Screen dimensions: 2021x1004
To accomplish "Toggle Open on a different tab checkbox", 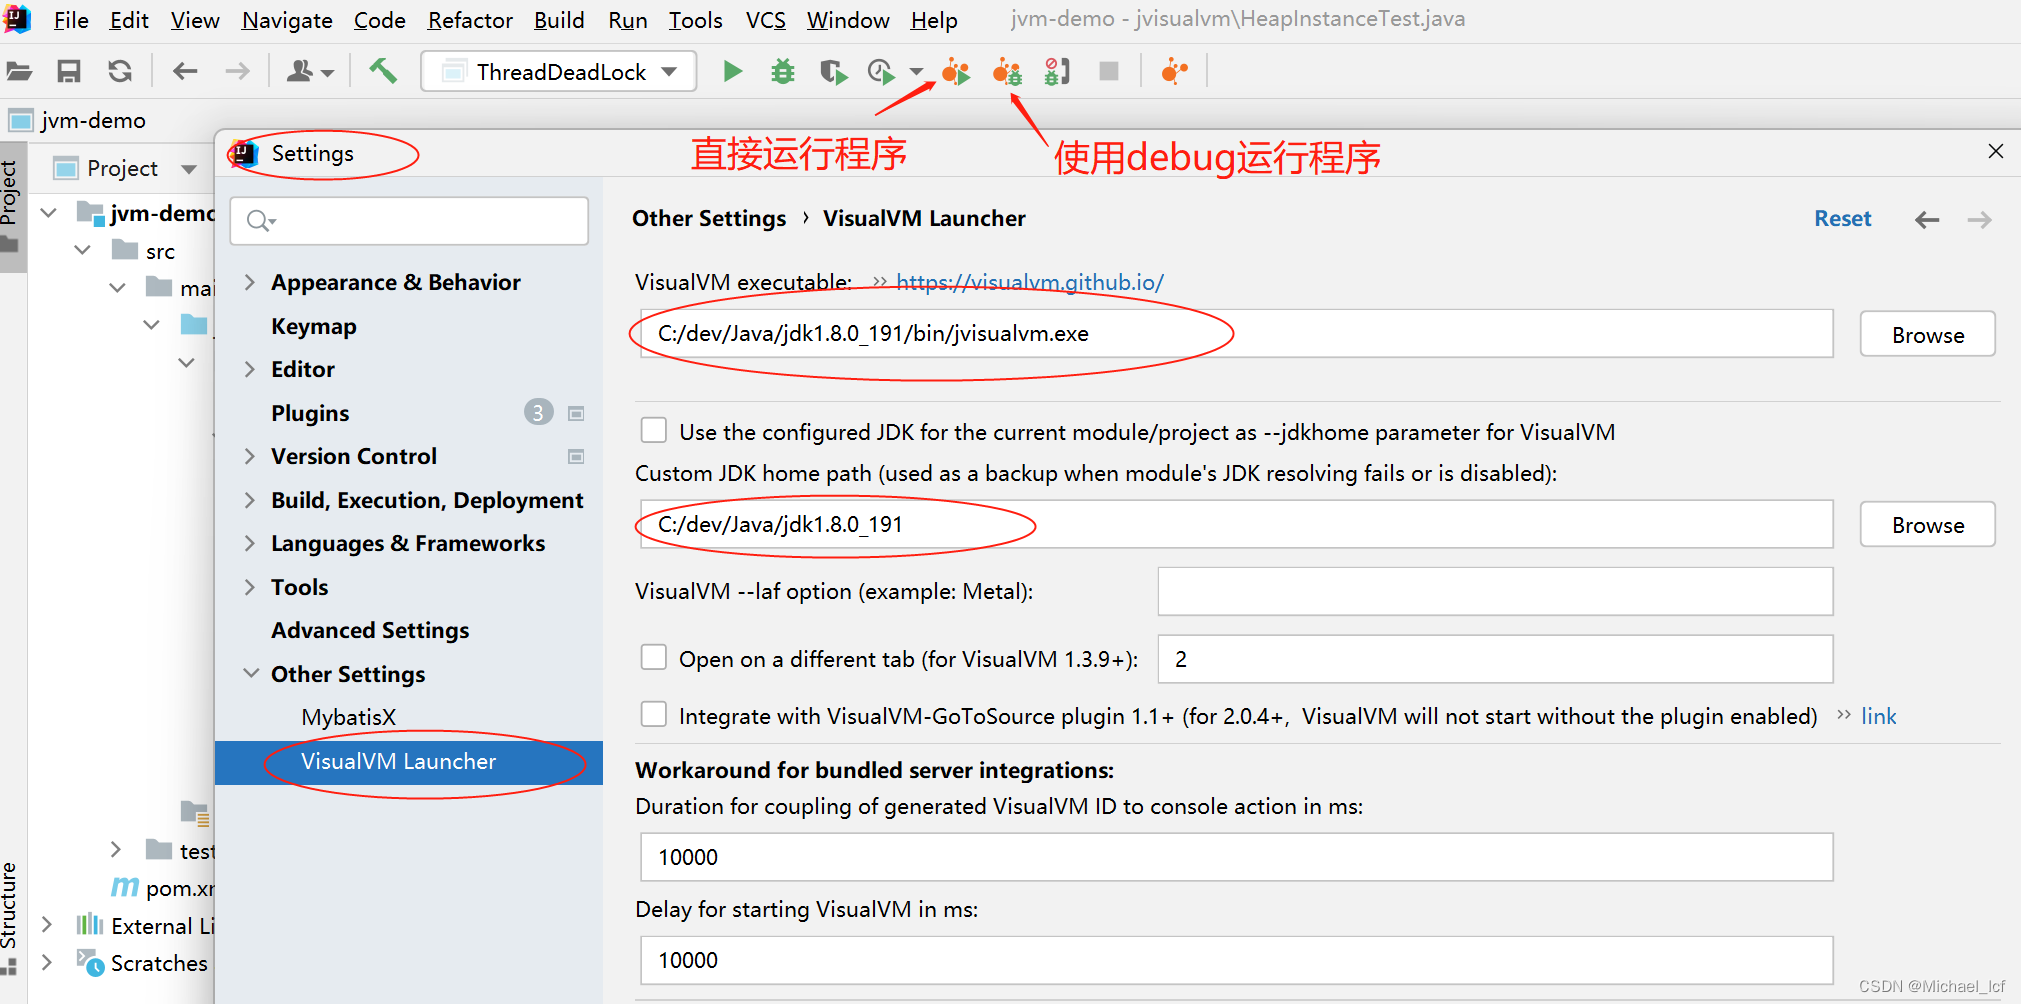I will coord(654,658).
